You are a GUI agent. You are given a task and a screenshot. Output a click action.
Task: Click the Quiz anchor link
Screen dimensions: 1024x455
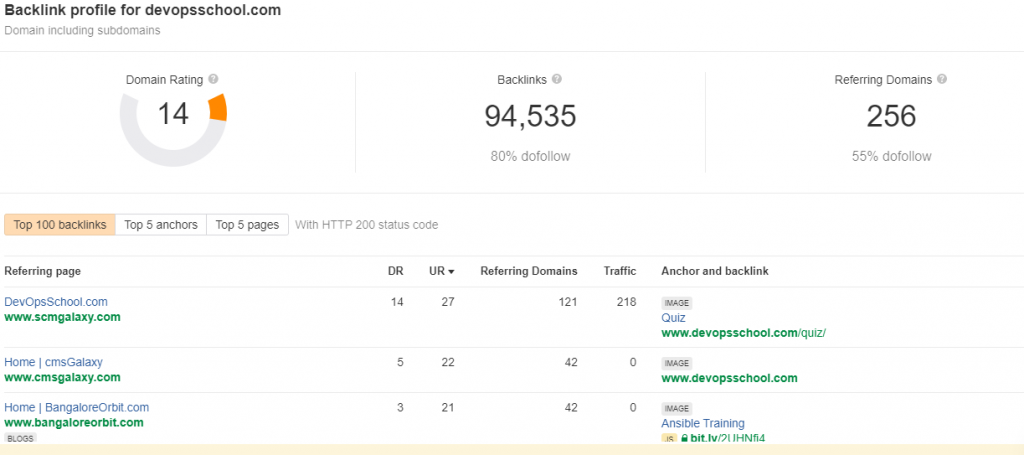673,318
